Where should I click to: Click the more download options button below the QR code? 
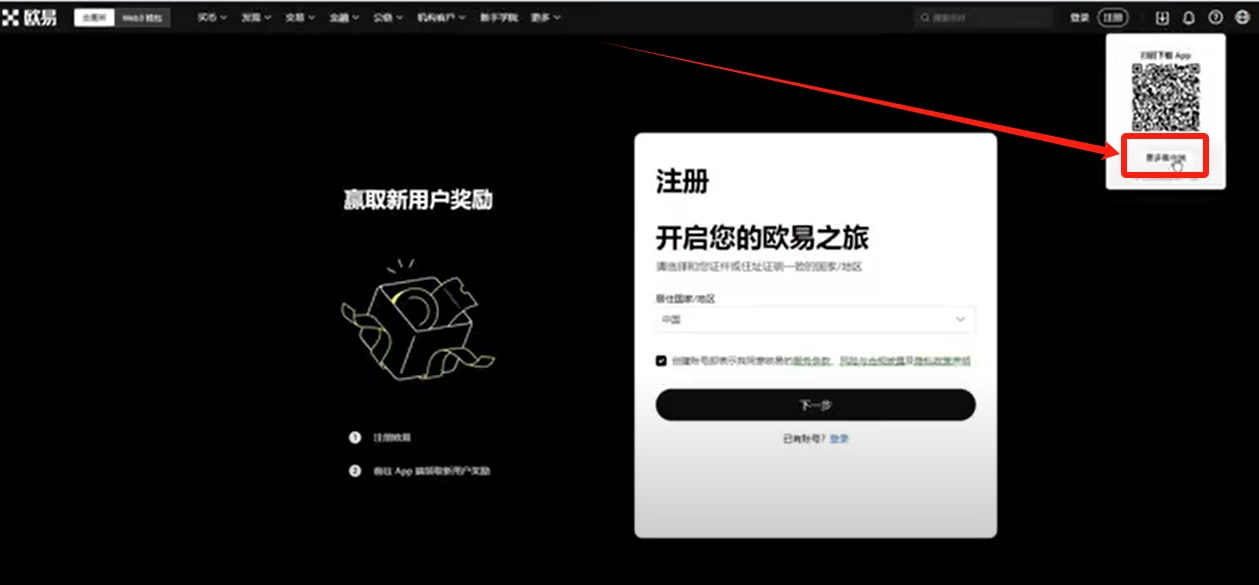(1165, 157)
